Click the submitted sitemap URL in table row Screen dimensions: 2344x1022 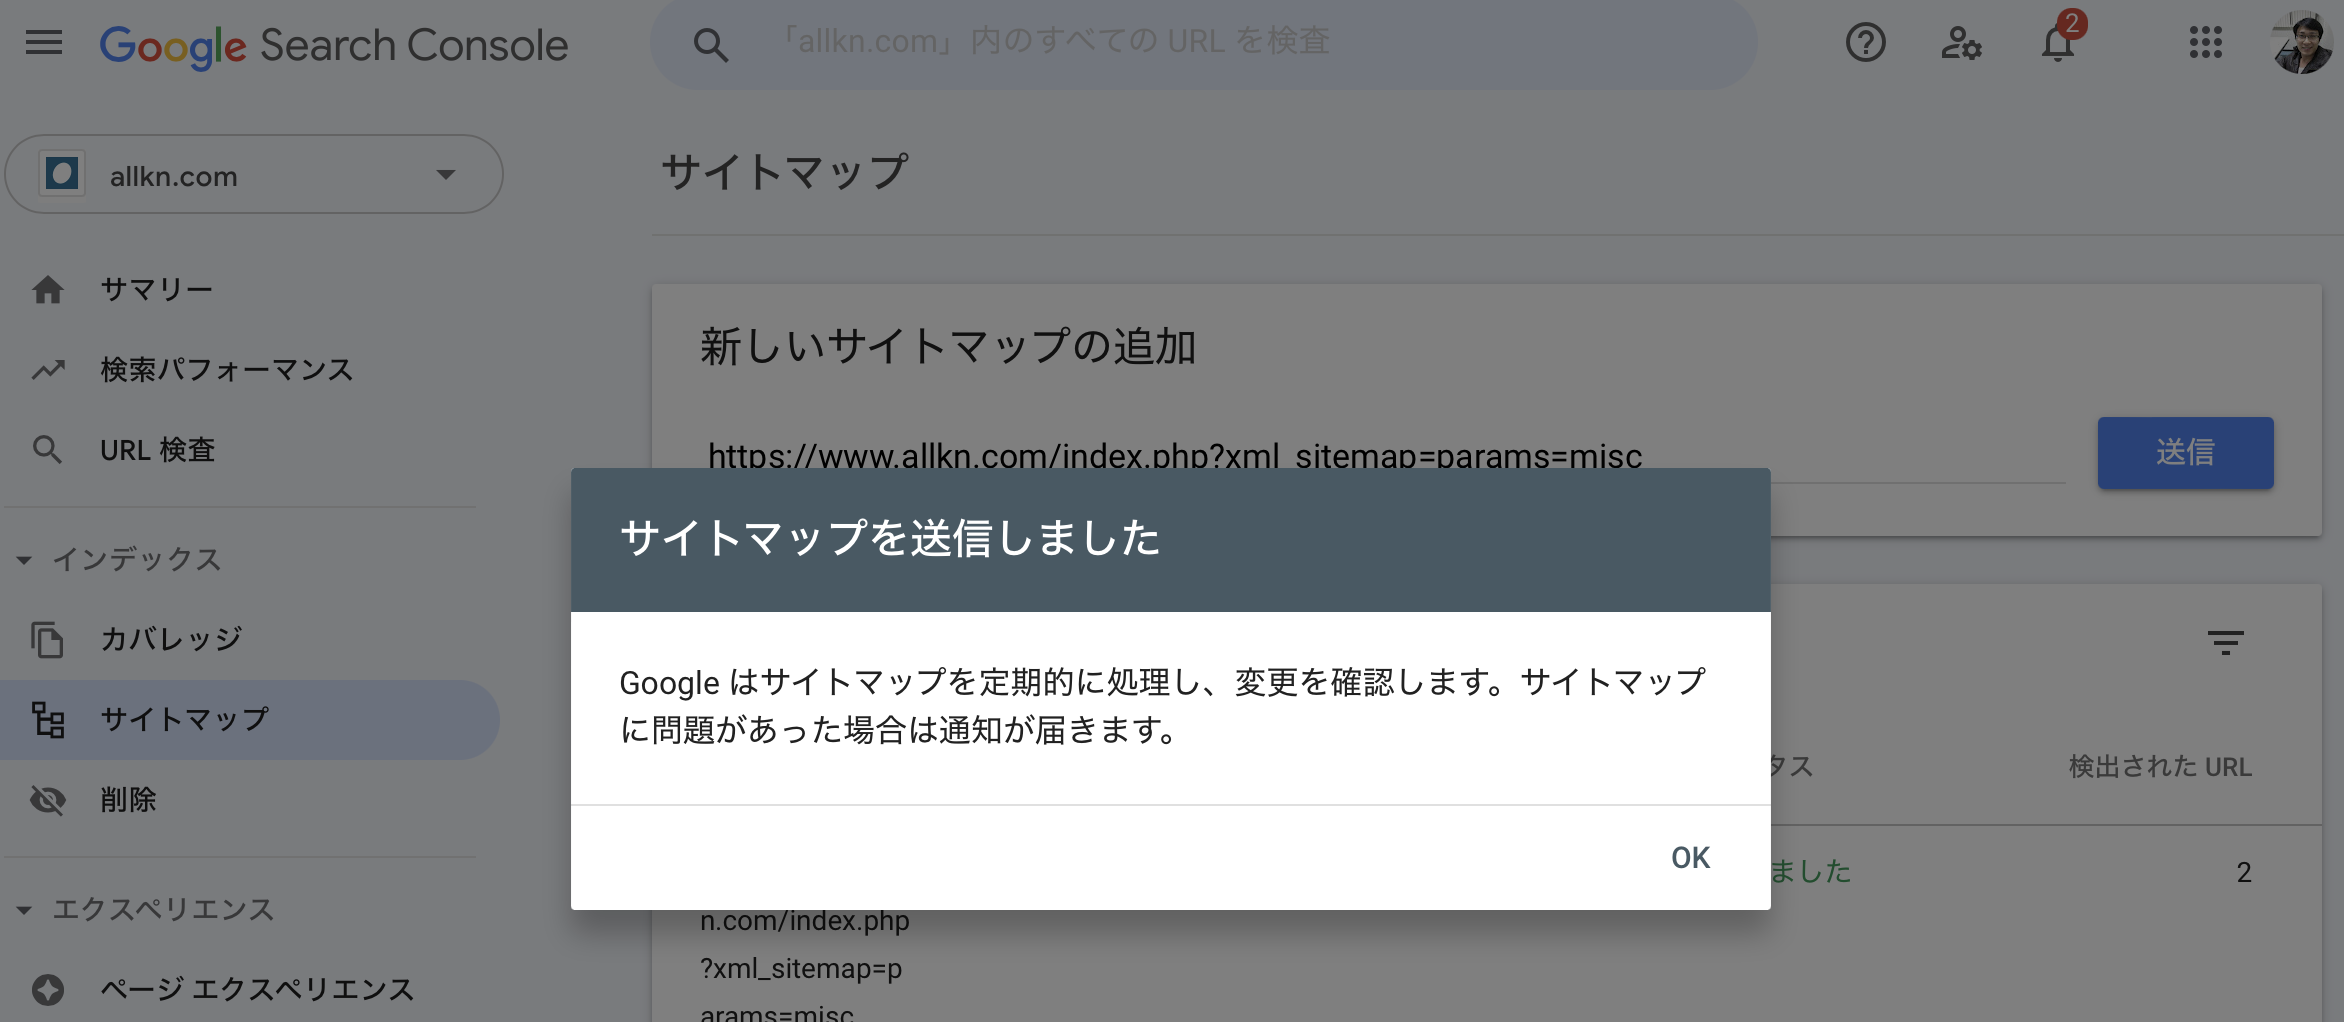[x=805, y=966]
